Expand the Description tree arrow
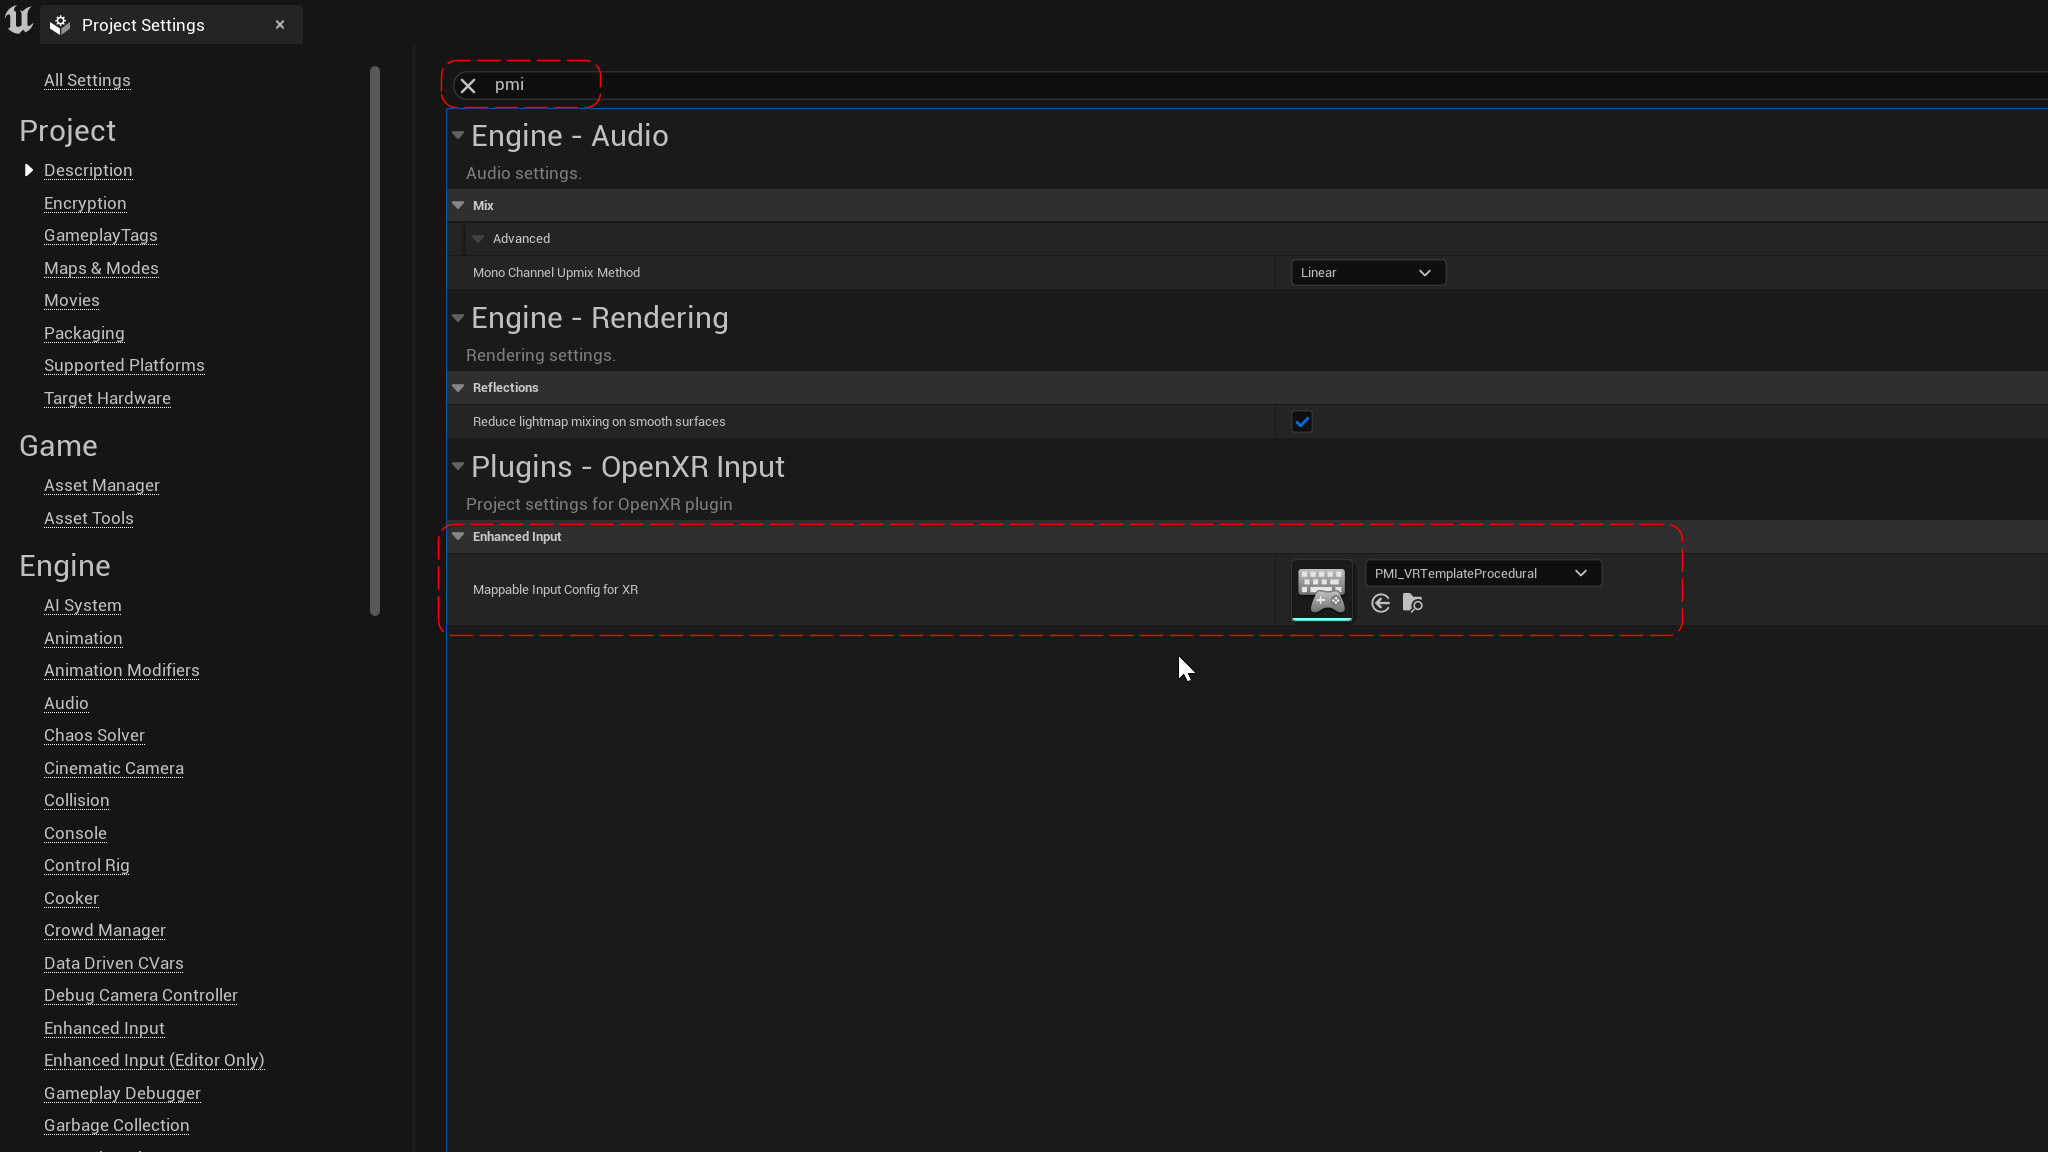This screenshot has height=1152, width=2048. (x=28, y=170)
